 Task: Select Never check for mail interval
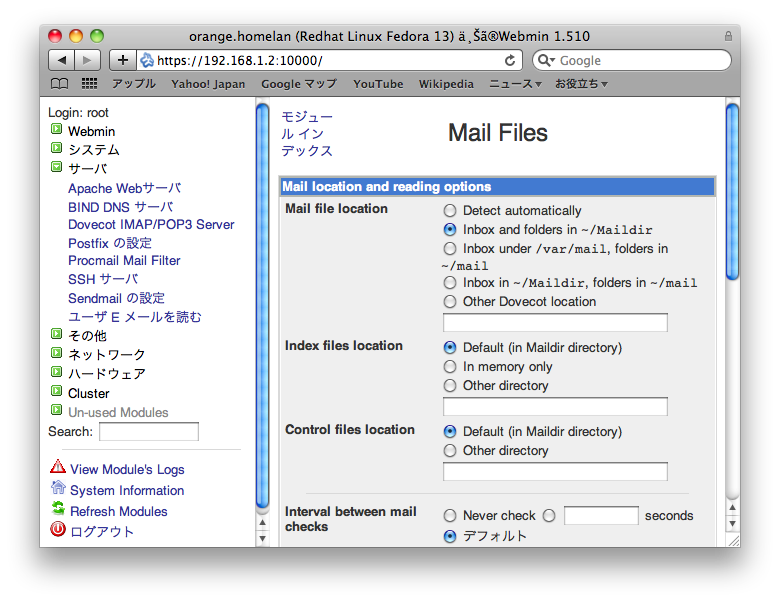(450, 516)
